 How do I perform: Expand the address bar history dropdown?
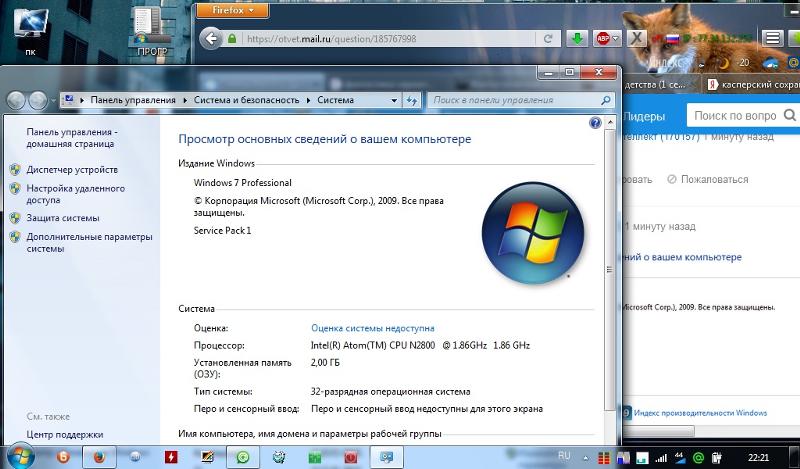[x=394, y=101]
